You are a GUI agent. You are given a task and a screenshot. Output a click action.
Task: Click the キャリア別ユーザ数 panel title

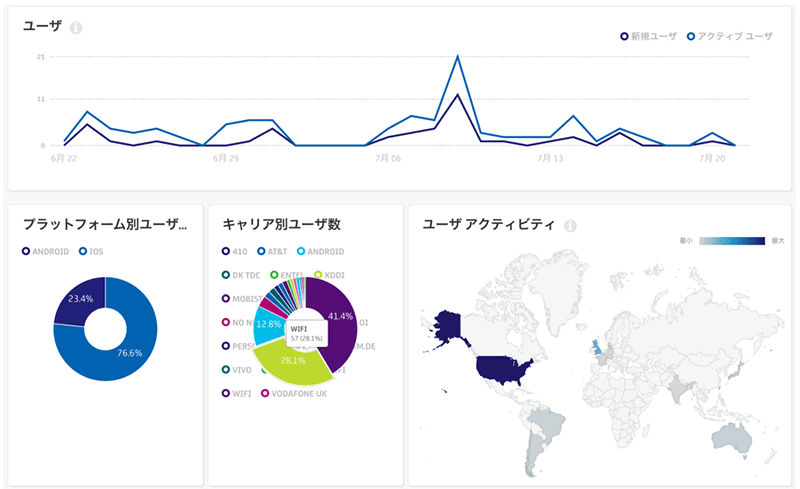tap(281, 224)
